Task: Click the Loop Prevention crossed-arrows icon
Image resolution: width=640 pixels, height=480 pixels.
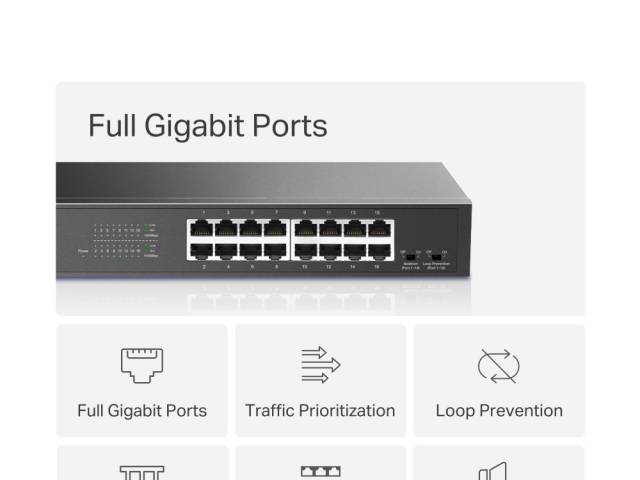Action: tap(499, 366)
